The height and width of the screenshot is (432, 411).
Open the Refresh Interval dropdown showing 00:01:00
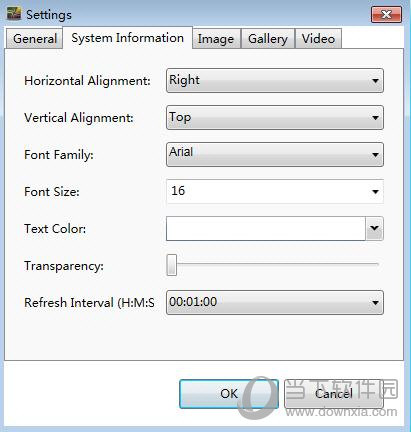pos(275,302)
